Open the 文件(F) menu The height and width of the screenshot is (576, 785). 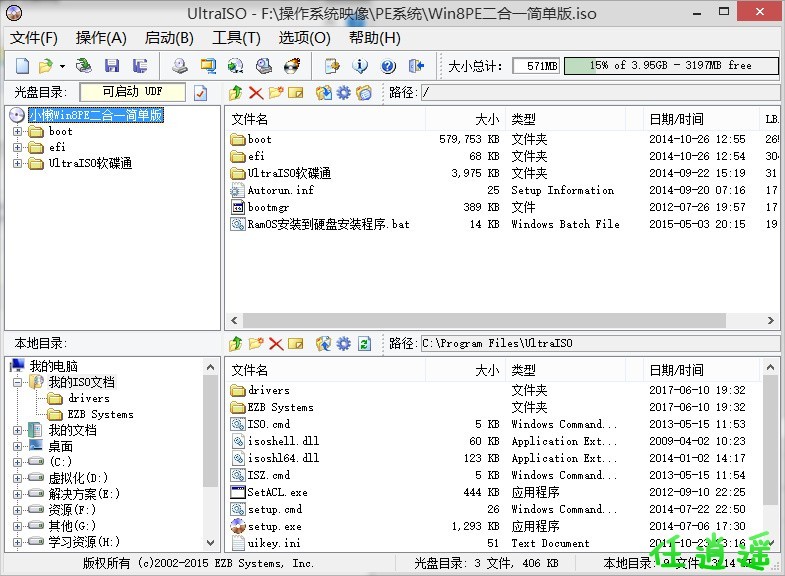point(34,38)
